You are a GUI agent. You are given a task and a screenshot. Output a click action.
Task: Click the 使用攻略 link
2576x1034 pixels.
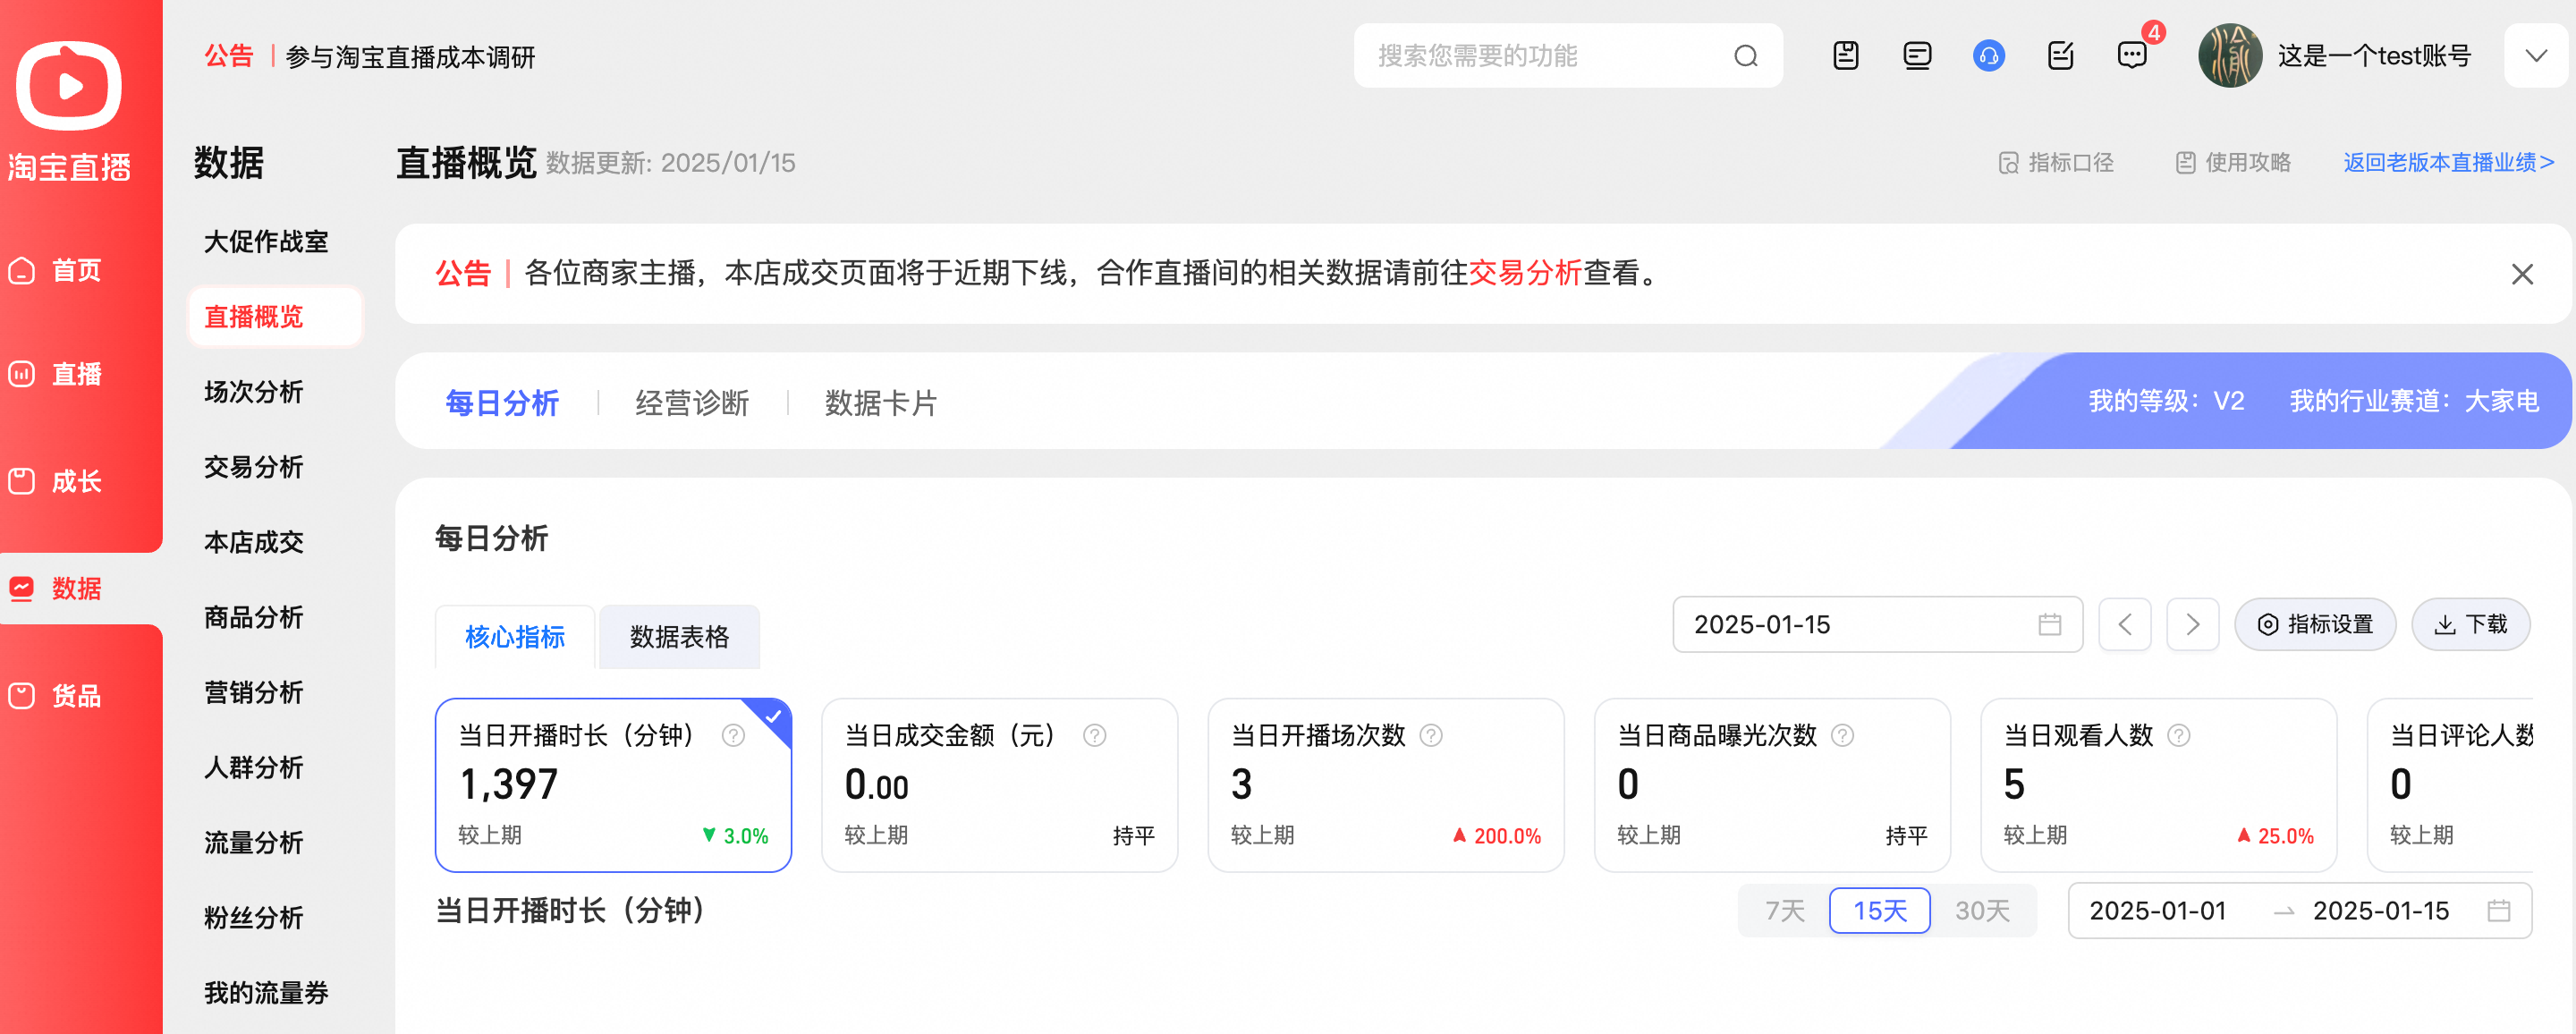pos(2233,163)
